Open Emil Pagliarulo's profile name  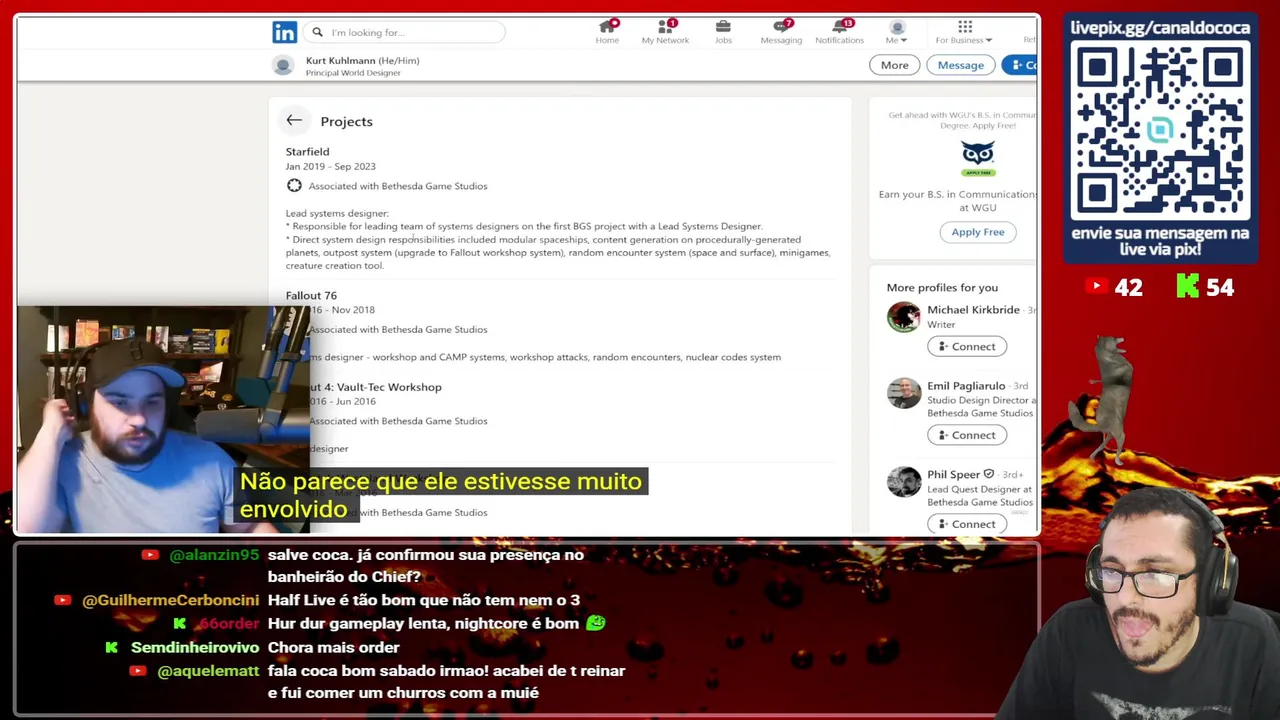[966, 386]
